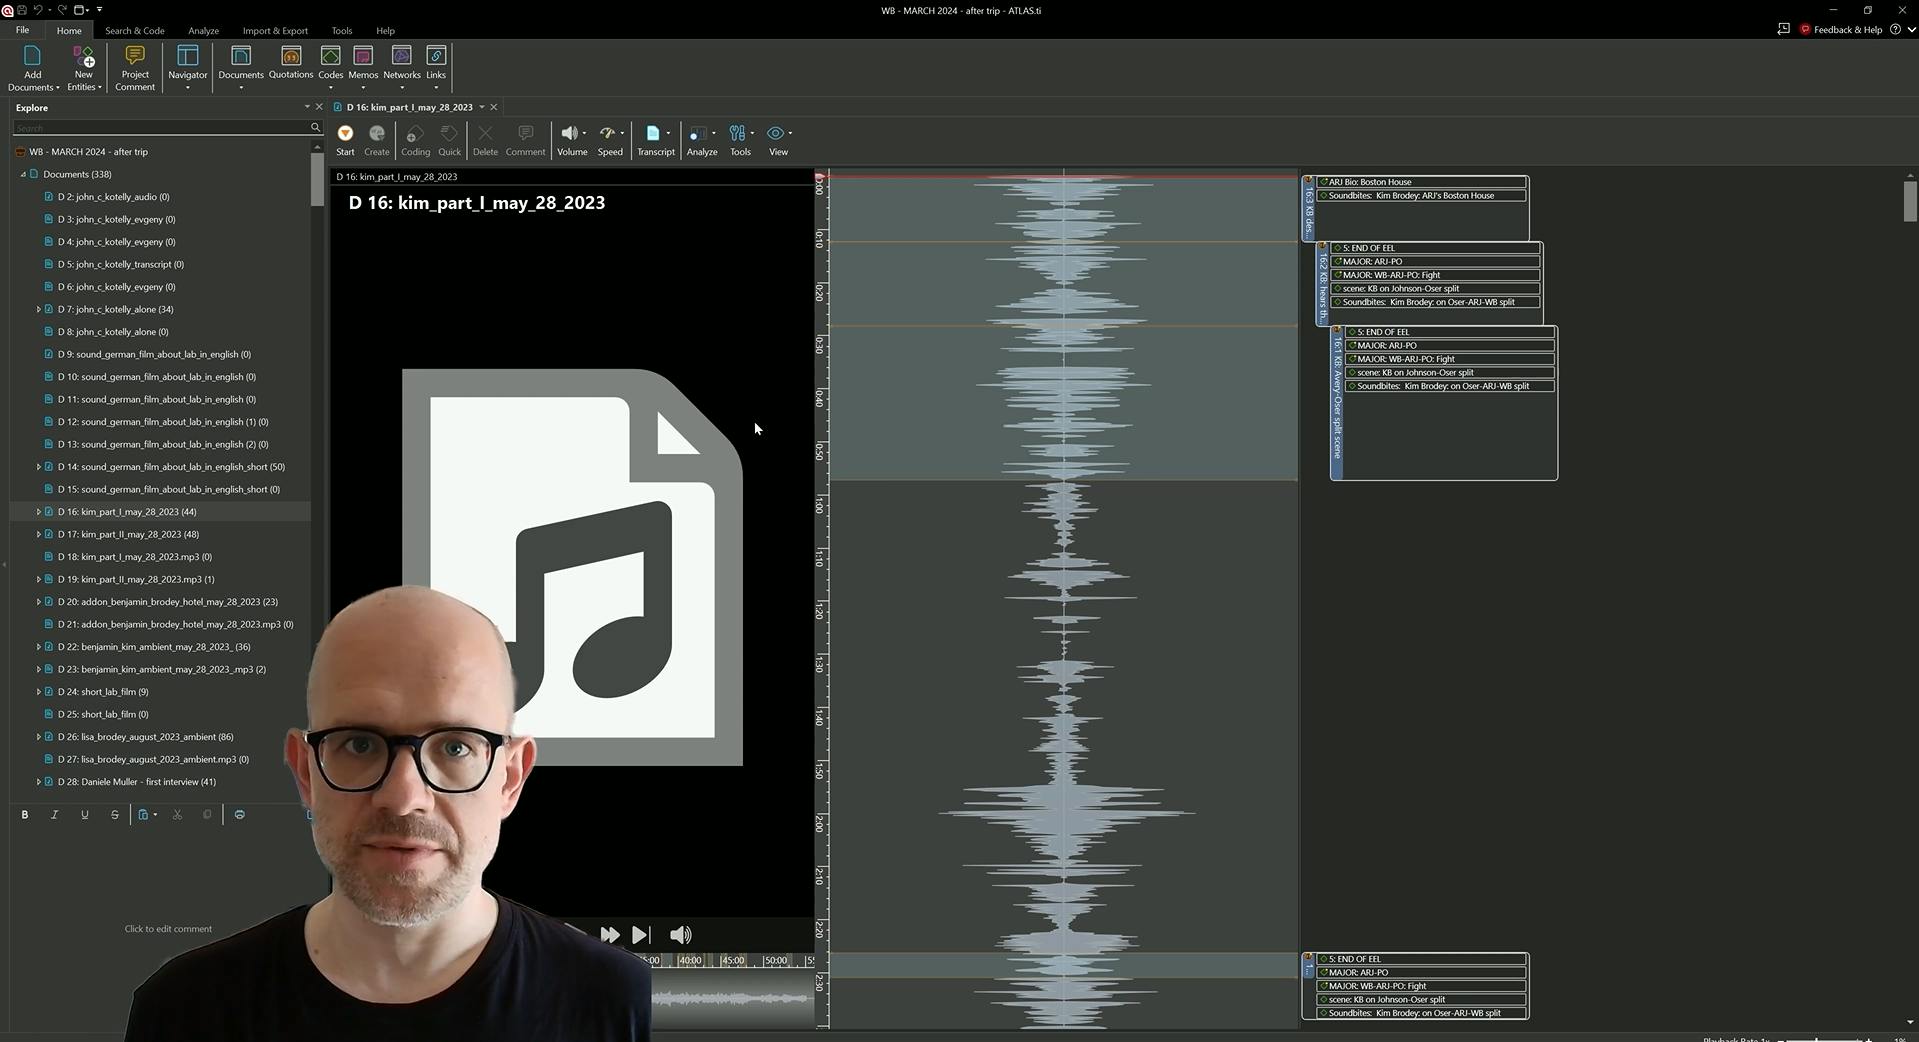Image resolution: width=1919 pixels, height=1042 pixels.
Task: Open the Memos manager
Action: 363,58
